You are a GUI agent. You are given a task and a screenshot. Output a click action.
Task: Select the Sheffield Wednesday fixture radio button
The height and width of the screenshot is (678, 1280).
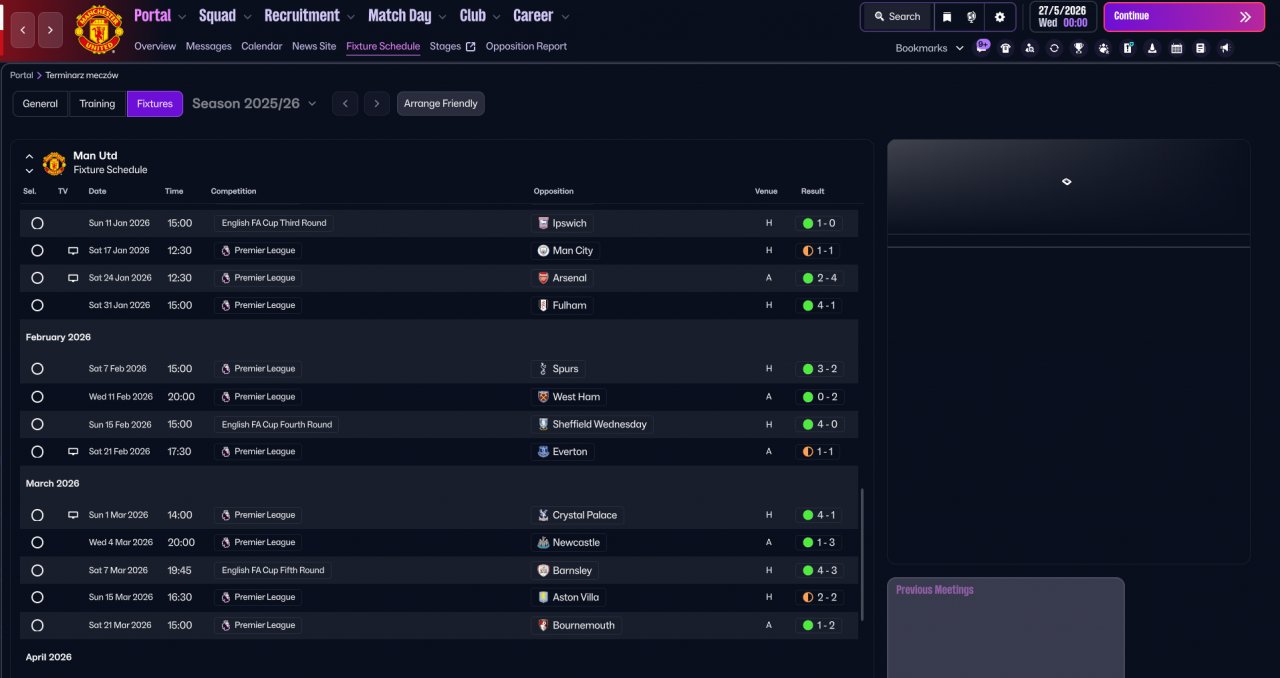pyautogui.click(x=37, y=424)
